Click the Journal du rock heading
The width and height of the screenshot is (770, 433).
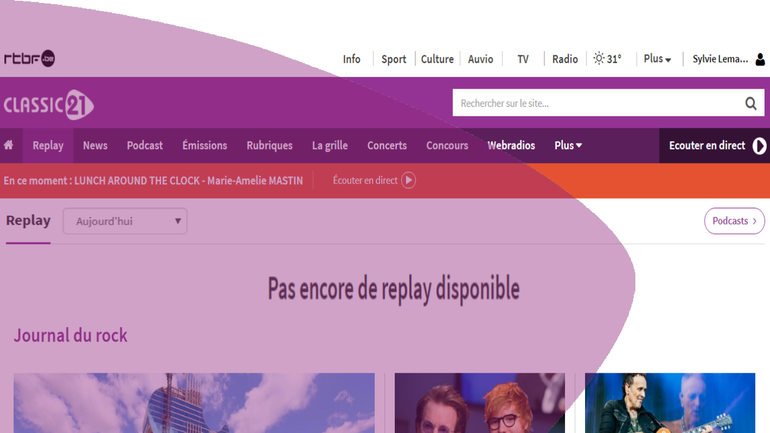point(70,335)
